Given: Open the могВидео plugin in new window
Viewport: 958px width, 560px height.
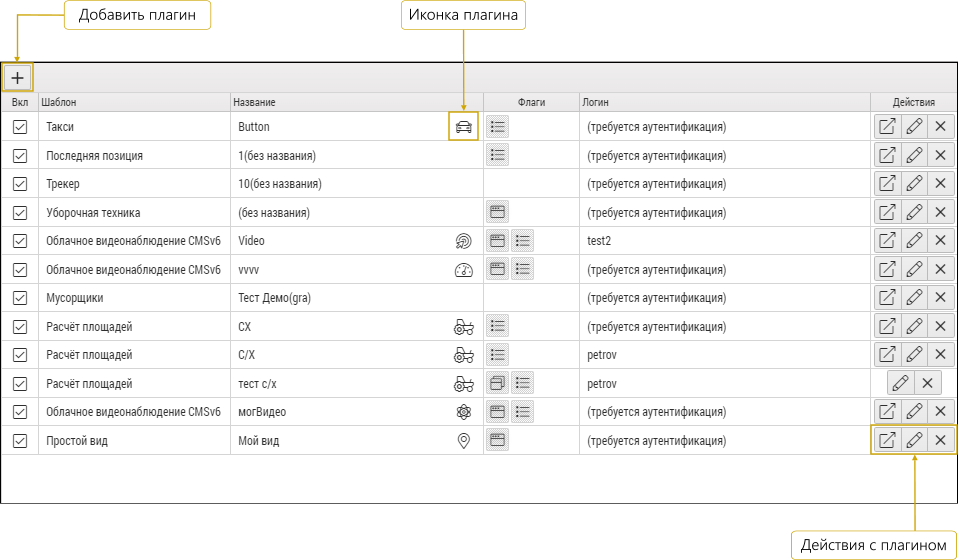Looking at the screenshot, I should coord(887,412).
